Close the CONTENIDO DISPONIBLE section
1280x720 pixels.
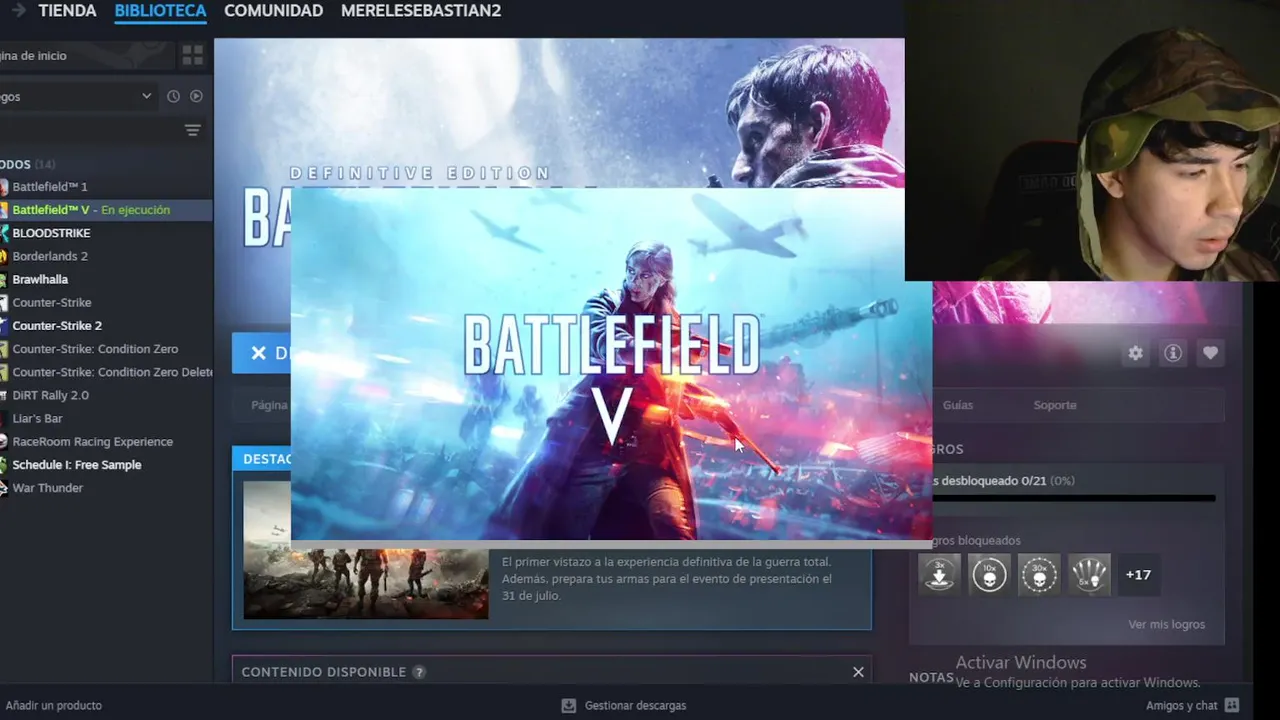tap(858, 672)
